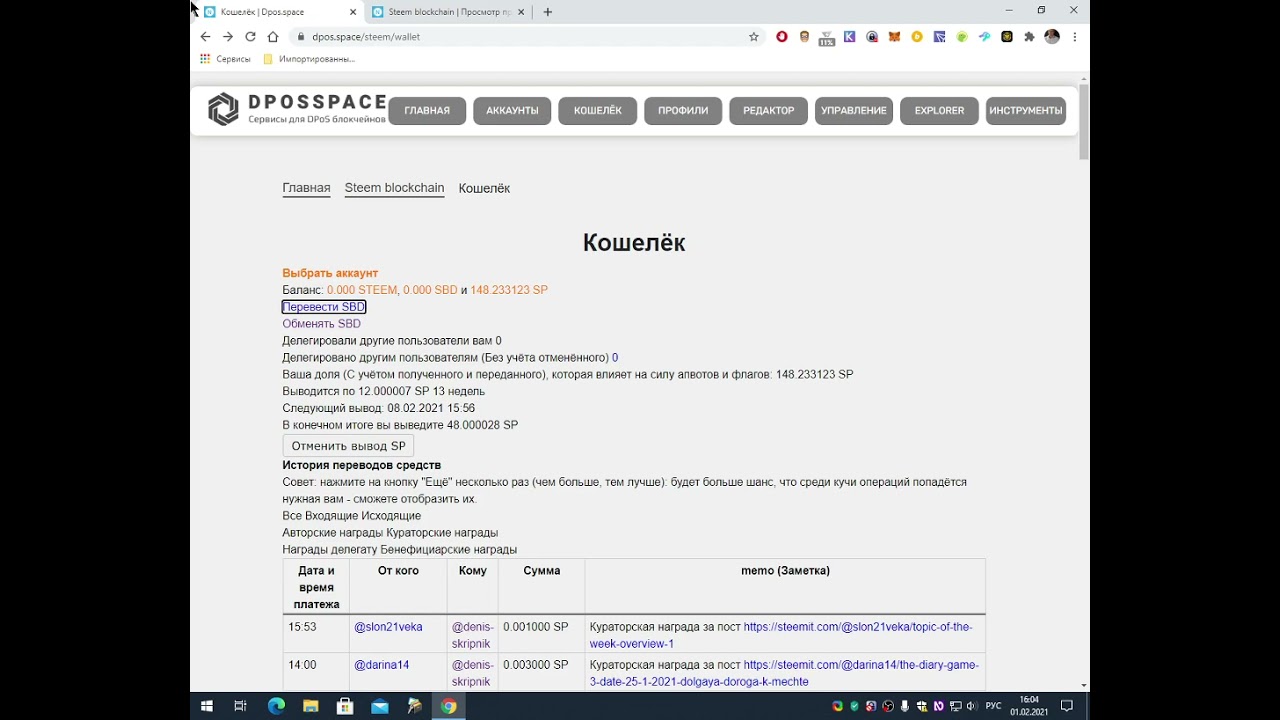Go forward using browser forward arrow
Viewport: 1280px width, 720px height.
click(x=228, y=37)
